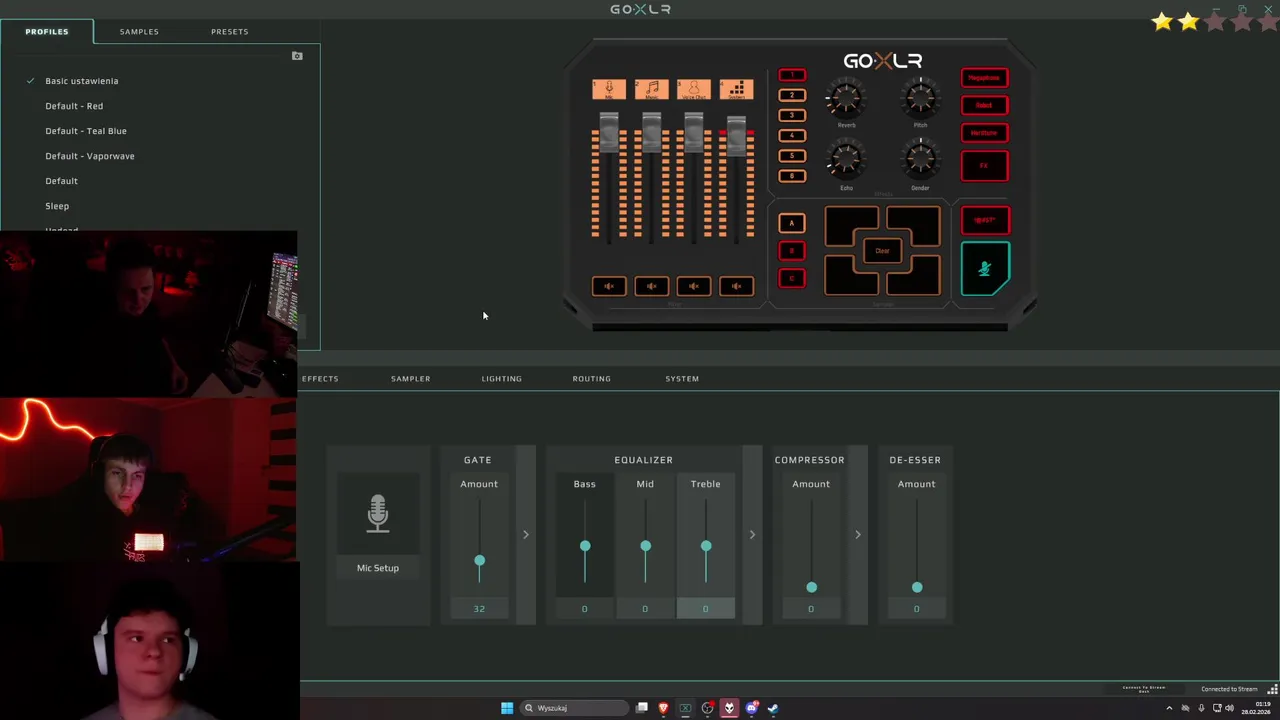
Task: Select effects preset 6
Action: pyautogui.click(x=792, y=176)
